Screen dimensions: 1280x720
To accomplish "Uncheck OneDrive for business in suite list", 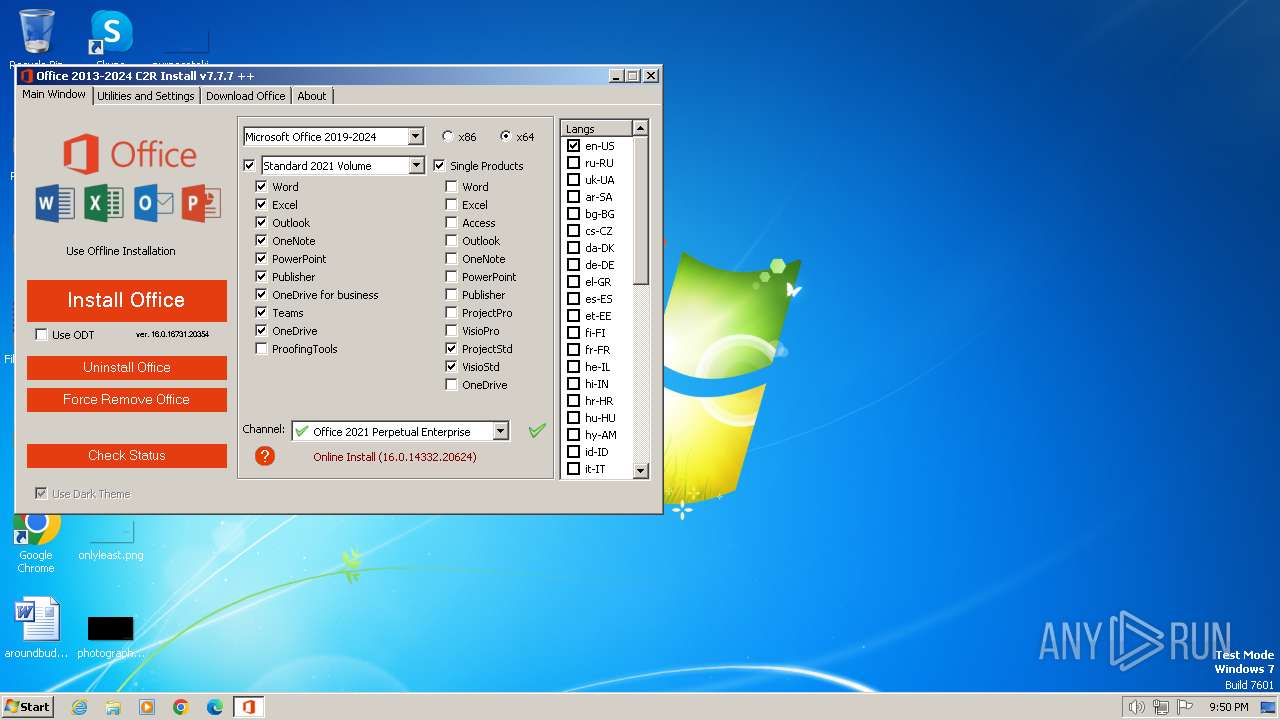I will point(261,295).
